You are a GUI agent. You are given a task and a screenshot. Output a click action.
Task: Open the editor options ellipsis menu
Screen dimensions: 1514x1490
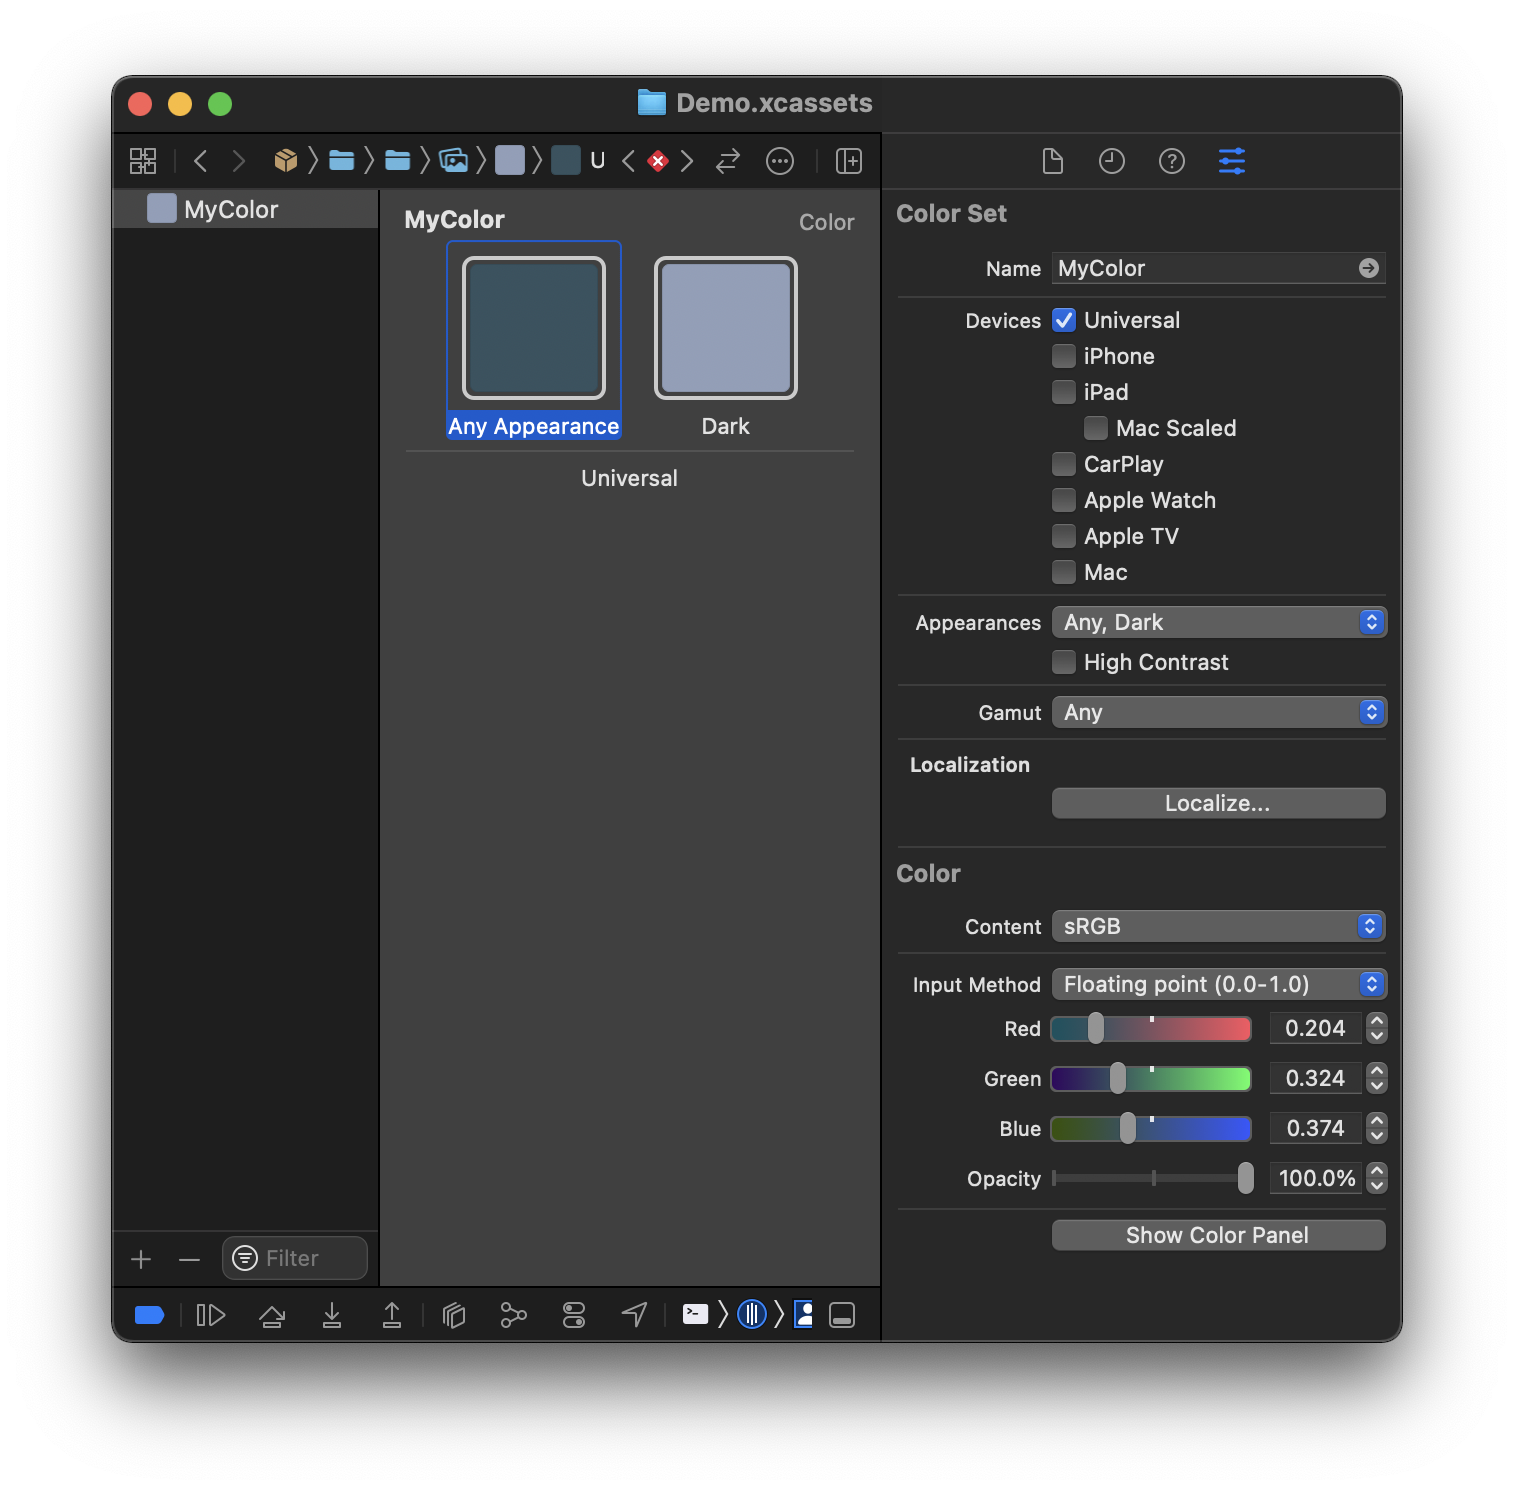click(x=780, y=161)
